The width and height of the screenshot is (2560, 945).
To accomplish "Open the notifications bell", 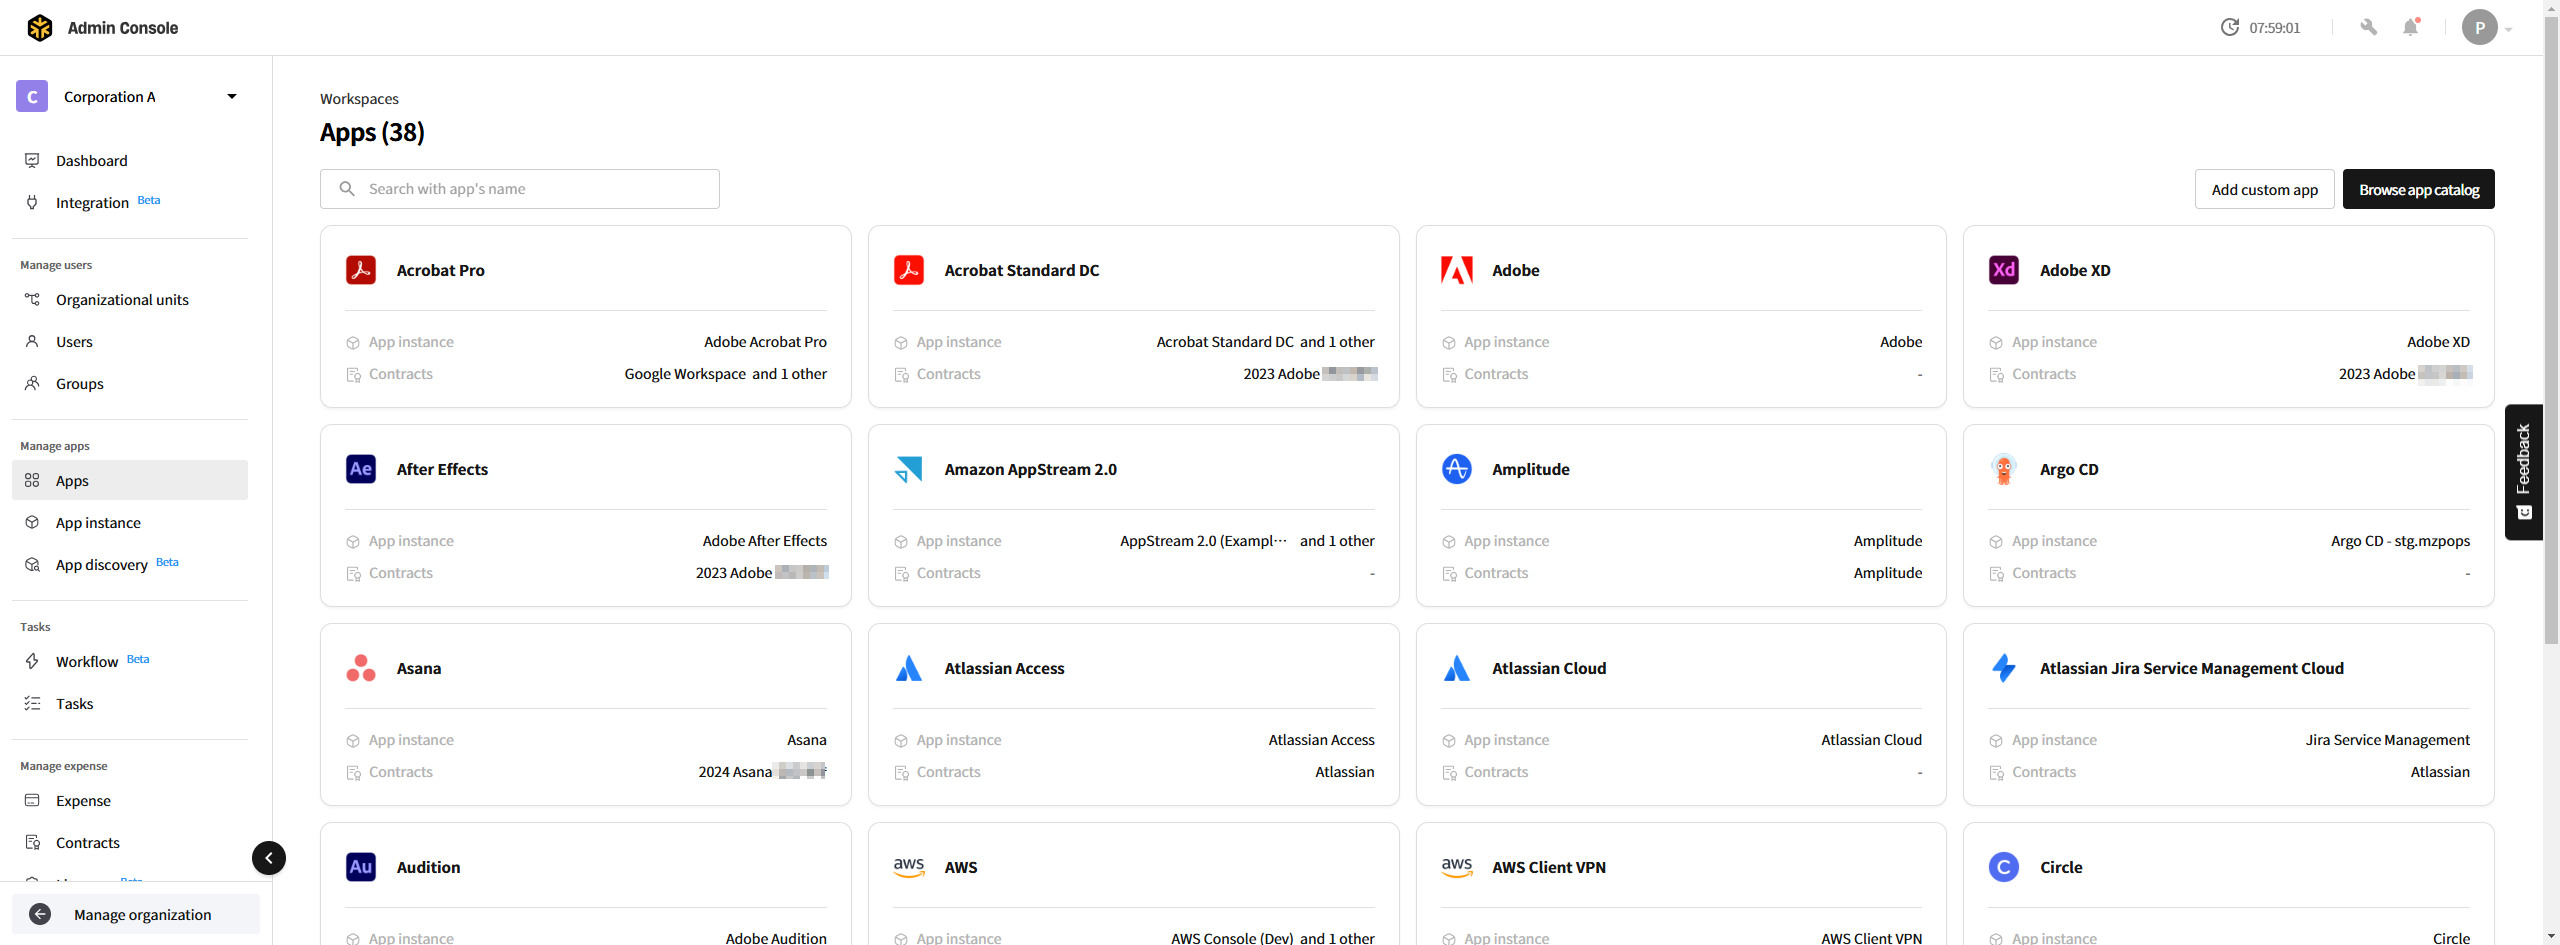I will [2411, 28].
